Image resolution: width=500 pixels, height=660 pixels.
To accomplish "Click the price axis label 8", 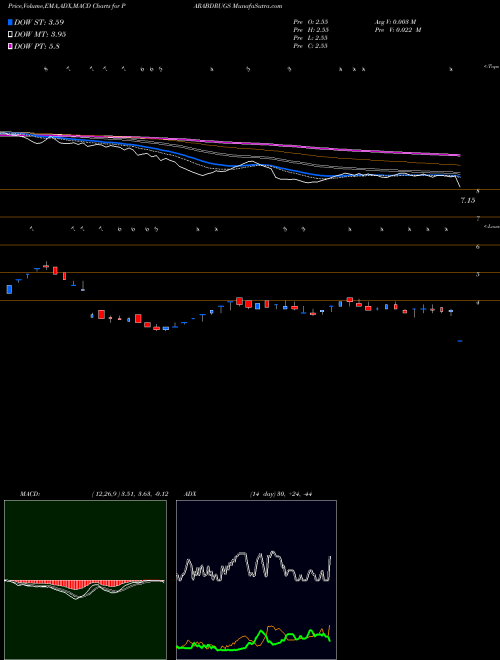I will (478, 191).
